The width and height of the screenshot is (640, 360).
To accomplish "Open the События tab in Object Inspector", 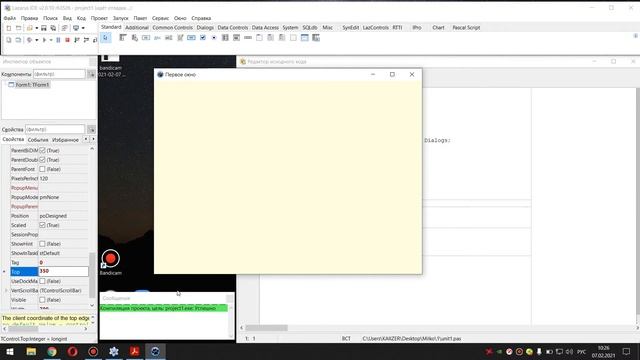I will [x=38, y=140].
